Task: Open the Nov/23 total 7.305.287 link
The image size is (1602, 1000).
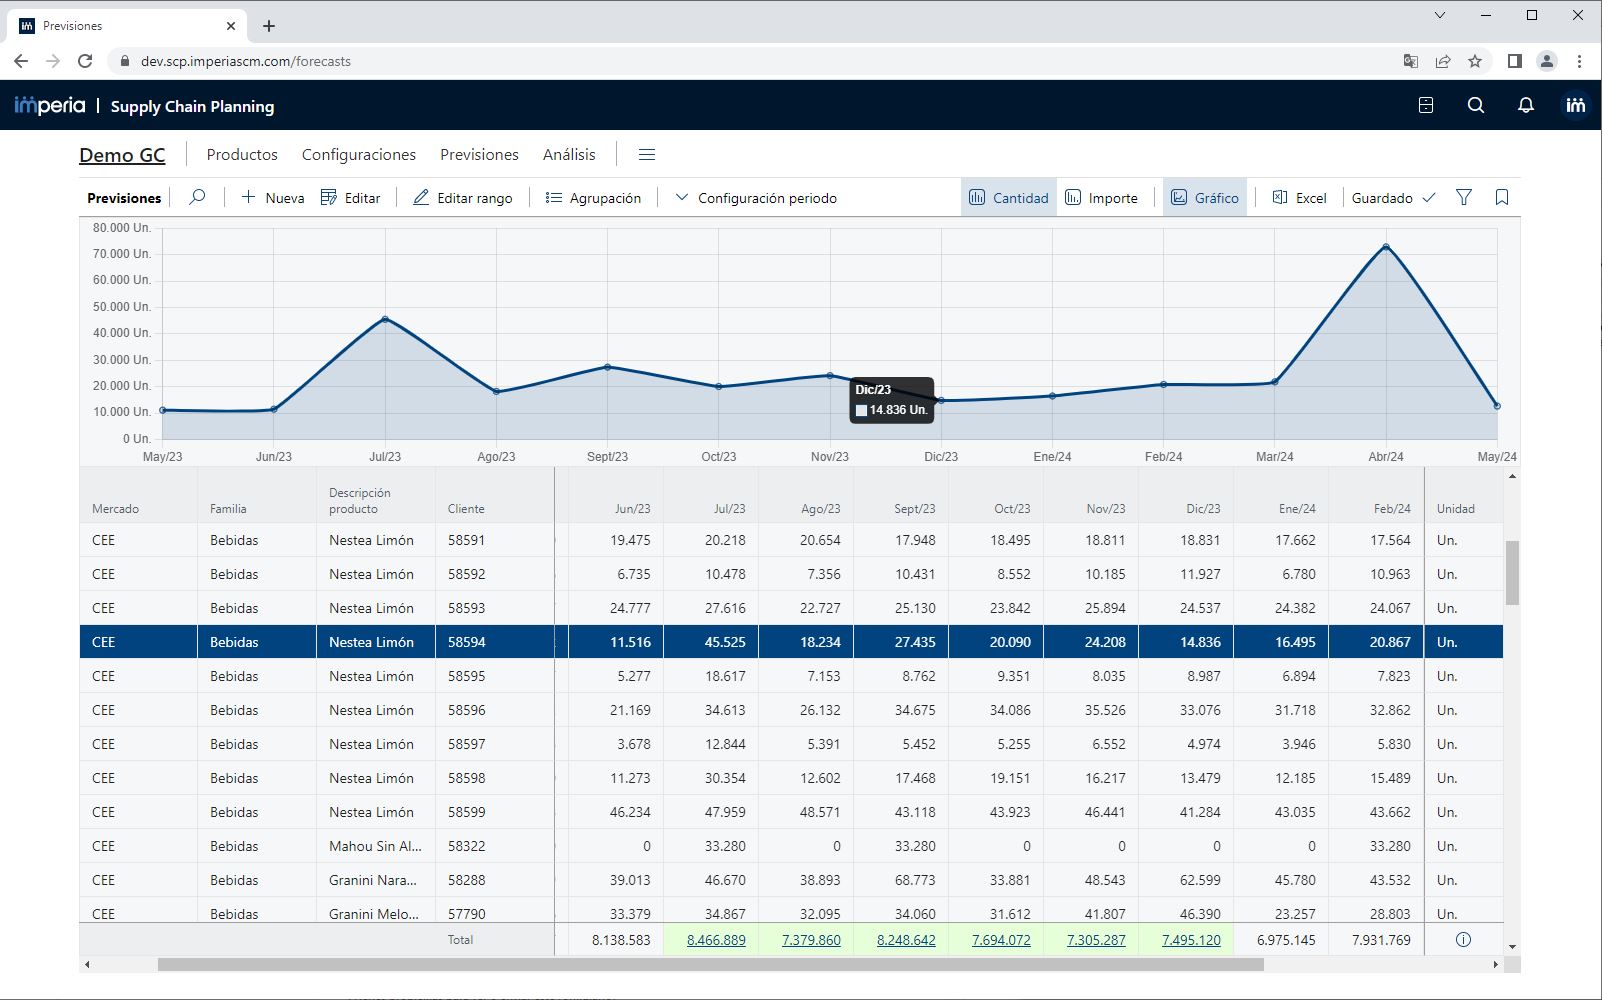Action: pyautogui.click(x=1096, y=940)
